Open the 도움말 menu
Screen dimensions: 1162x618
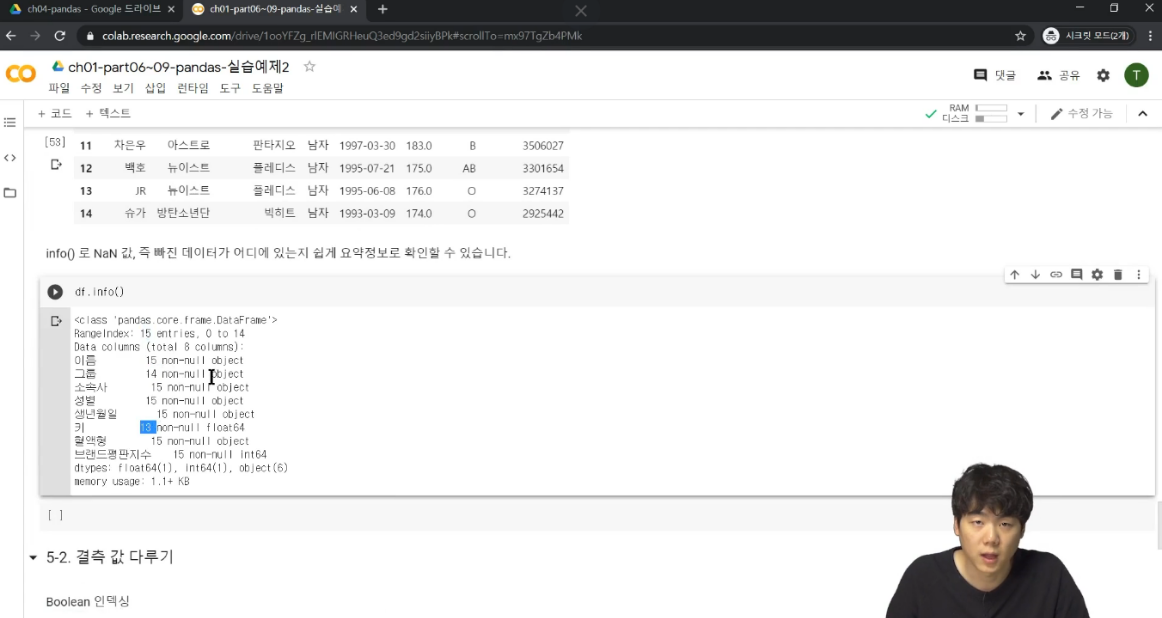[x=268, y=88]
